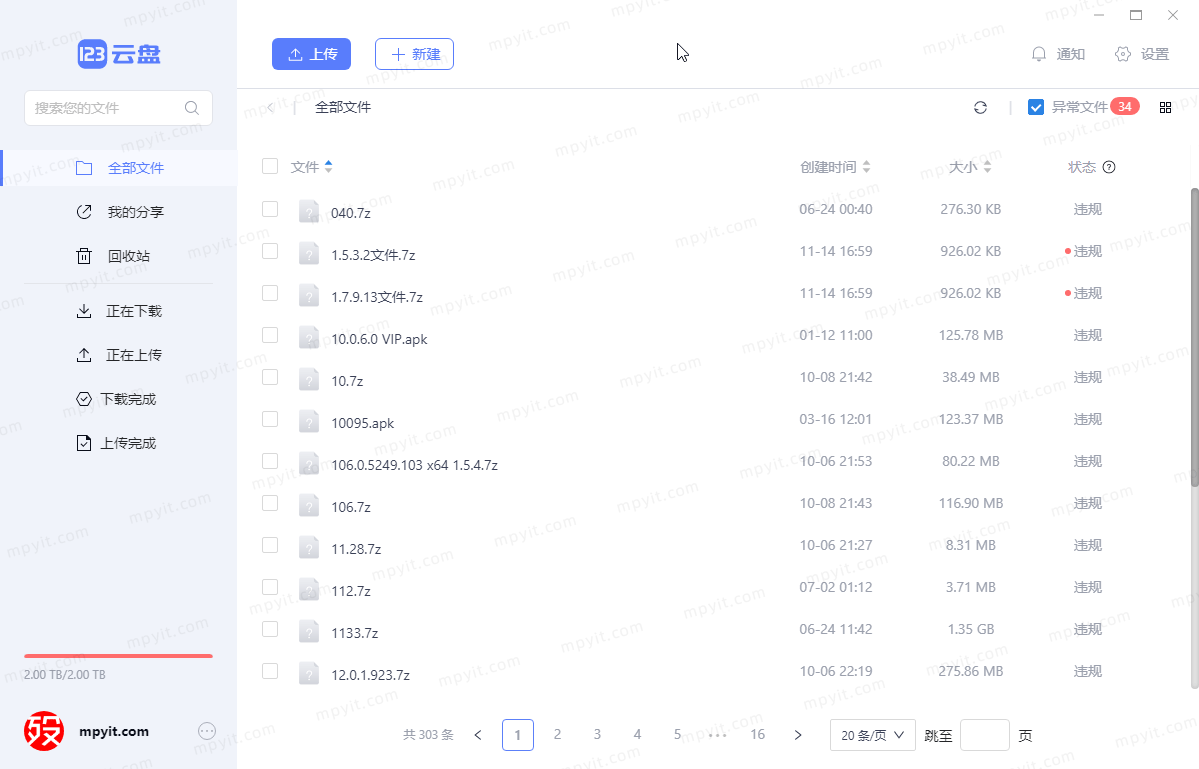Toggle the 异常文件 checkbox
This screenshot has height=769, width=1199.
point(1035,108)
